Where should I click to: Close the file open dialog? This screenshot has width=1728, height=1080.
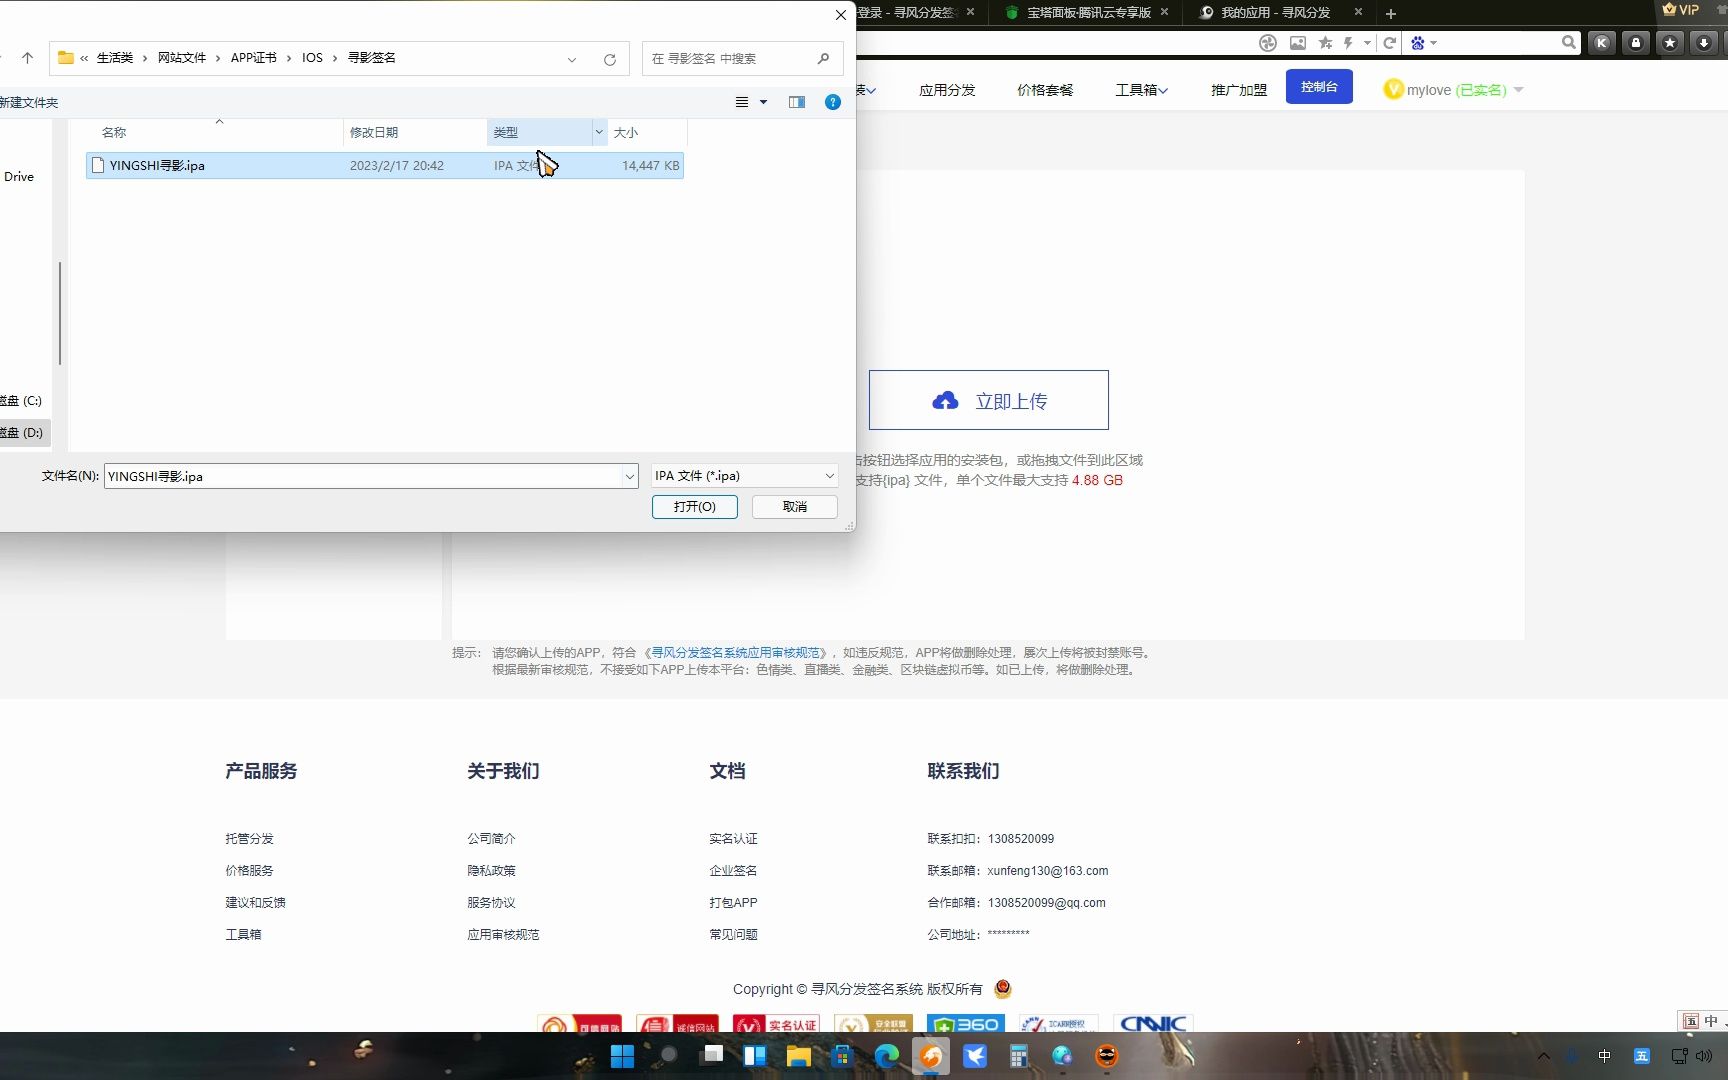(841, 14)
